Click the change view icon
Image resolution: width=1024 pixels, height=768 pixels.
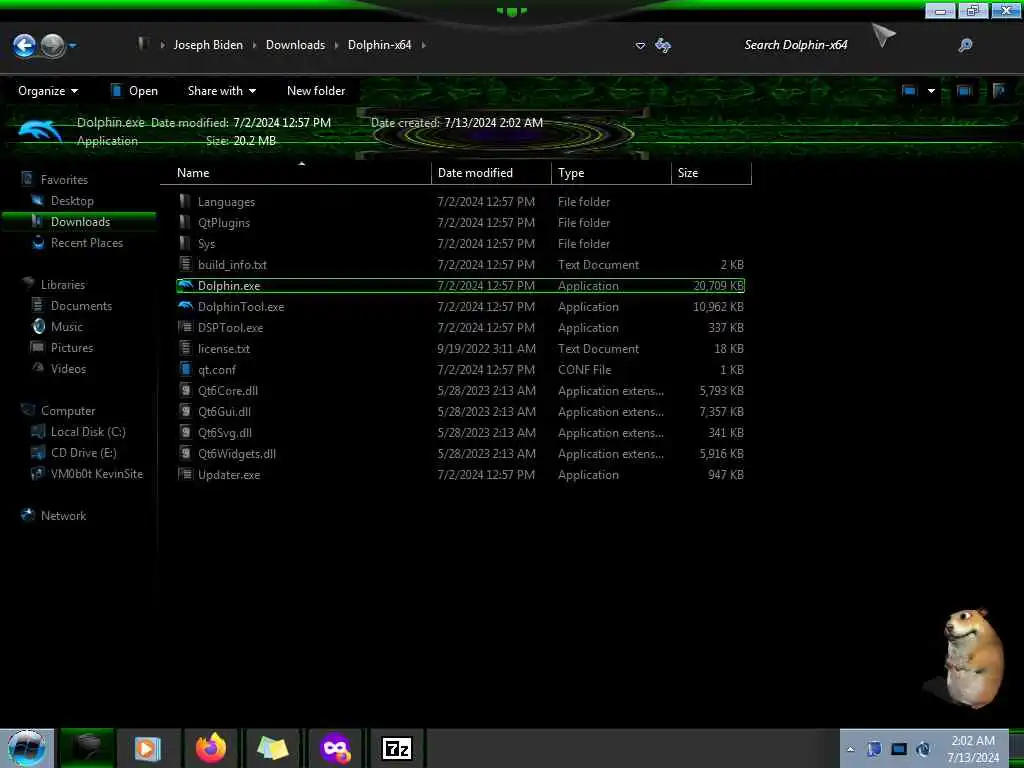909,91
